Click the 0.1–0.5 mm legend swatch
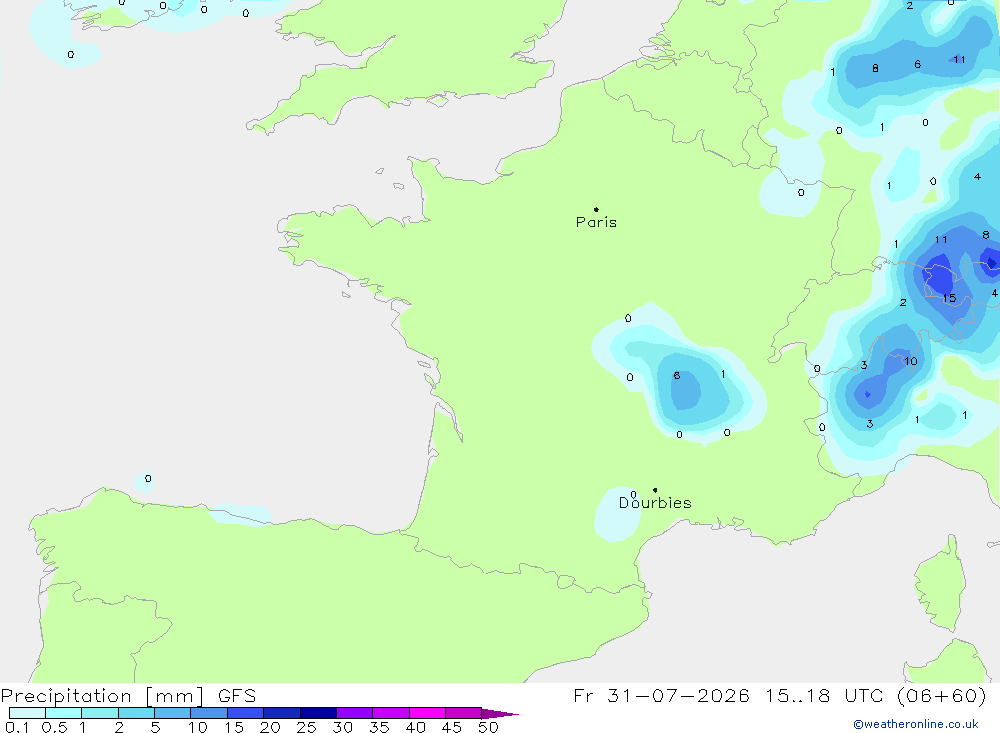 tap(27, 713)
